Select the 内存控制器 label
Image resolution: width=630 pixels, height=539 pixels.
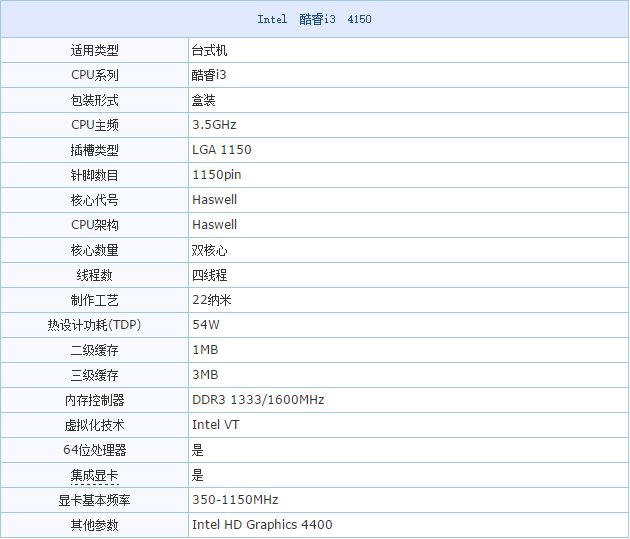click(x=94, y=400)
